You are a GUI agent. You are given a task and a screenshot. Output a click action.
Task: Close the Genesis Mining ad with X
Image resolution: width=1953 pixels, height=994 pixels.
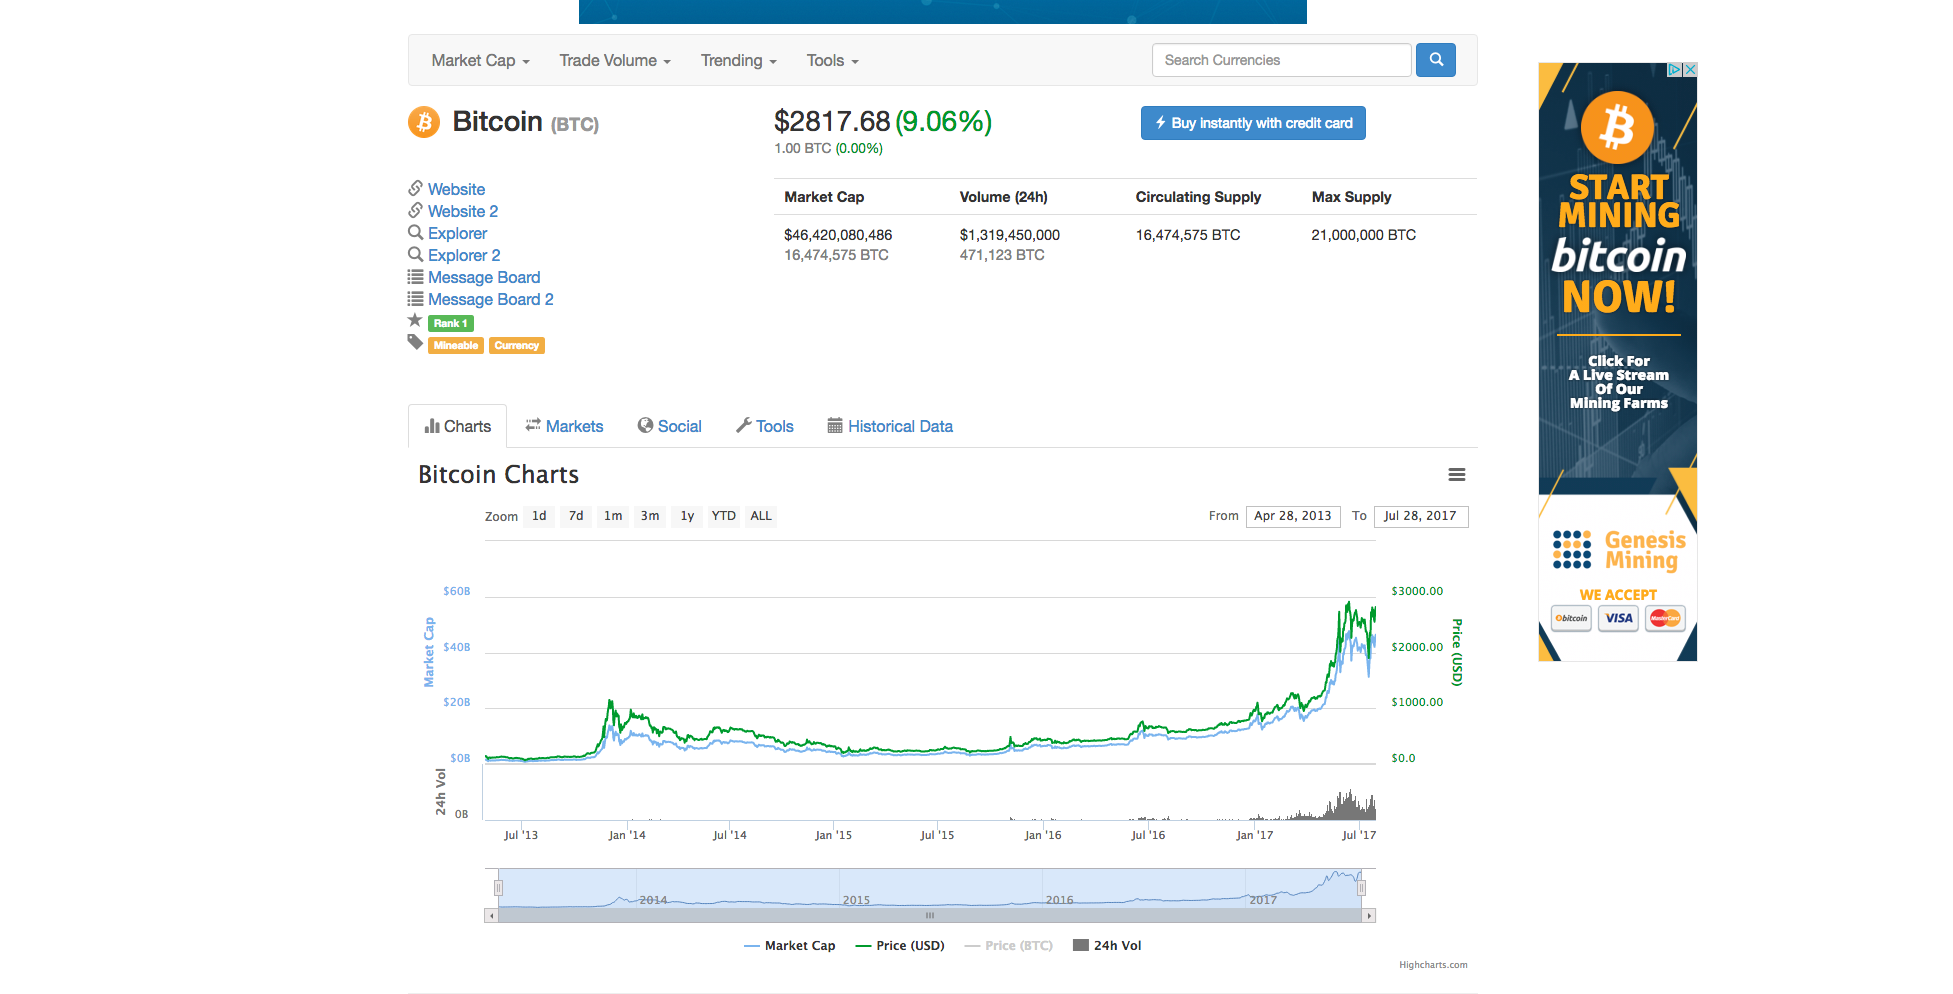[1690, 70]
